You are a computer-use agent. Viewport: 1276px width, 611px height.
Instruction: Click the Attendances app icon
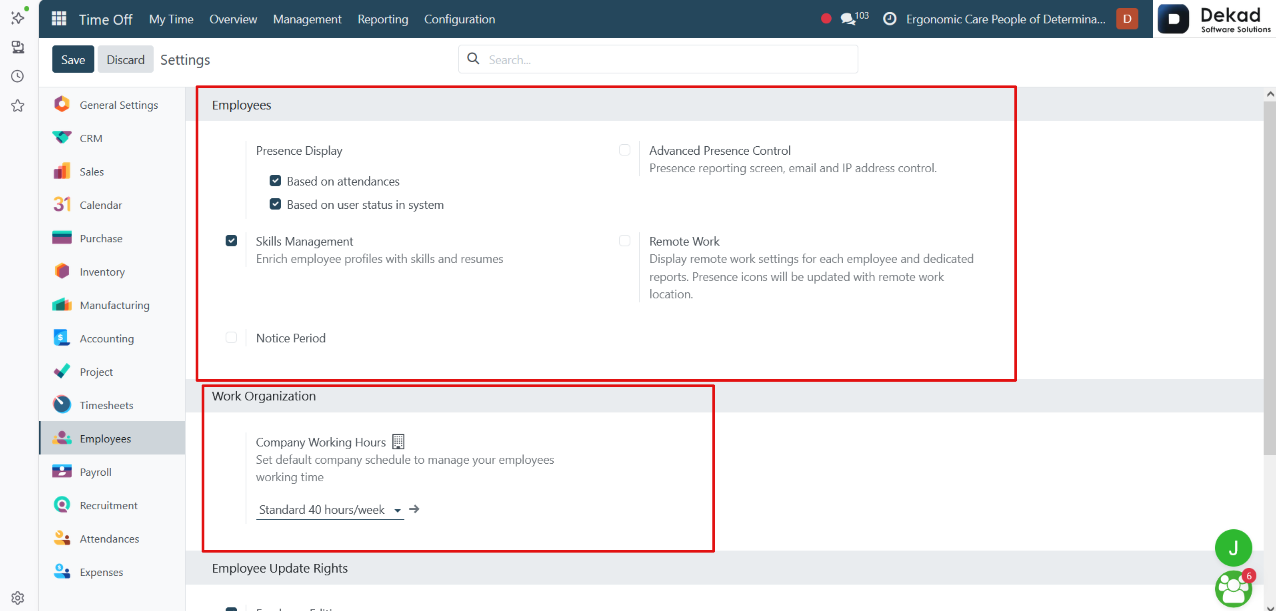point(62,538)
